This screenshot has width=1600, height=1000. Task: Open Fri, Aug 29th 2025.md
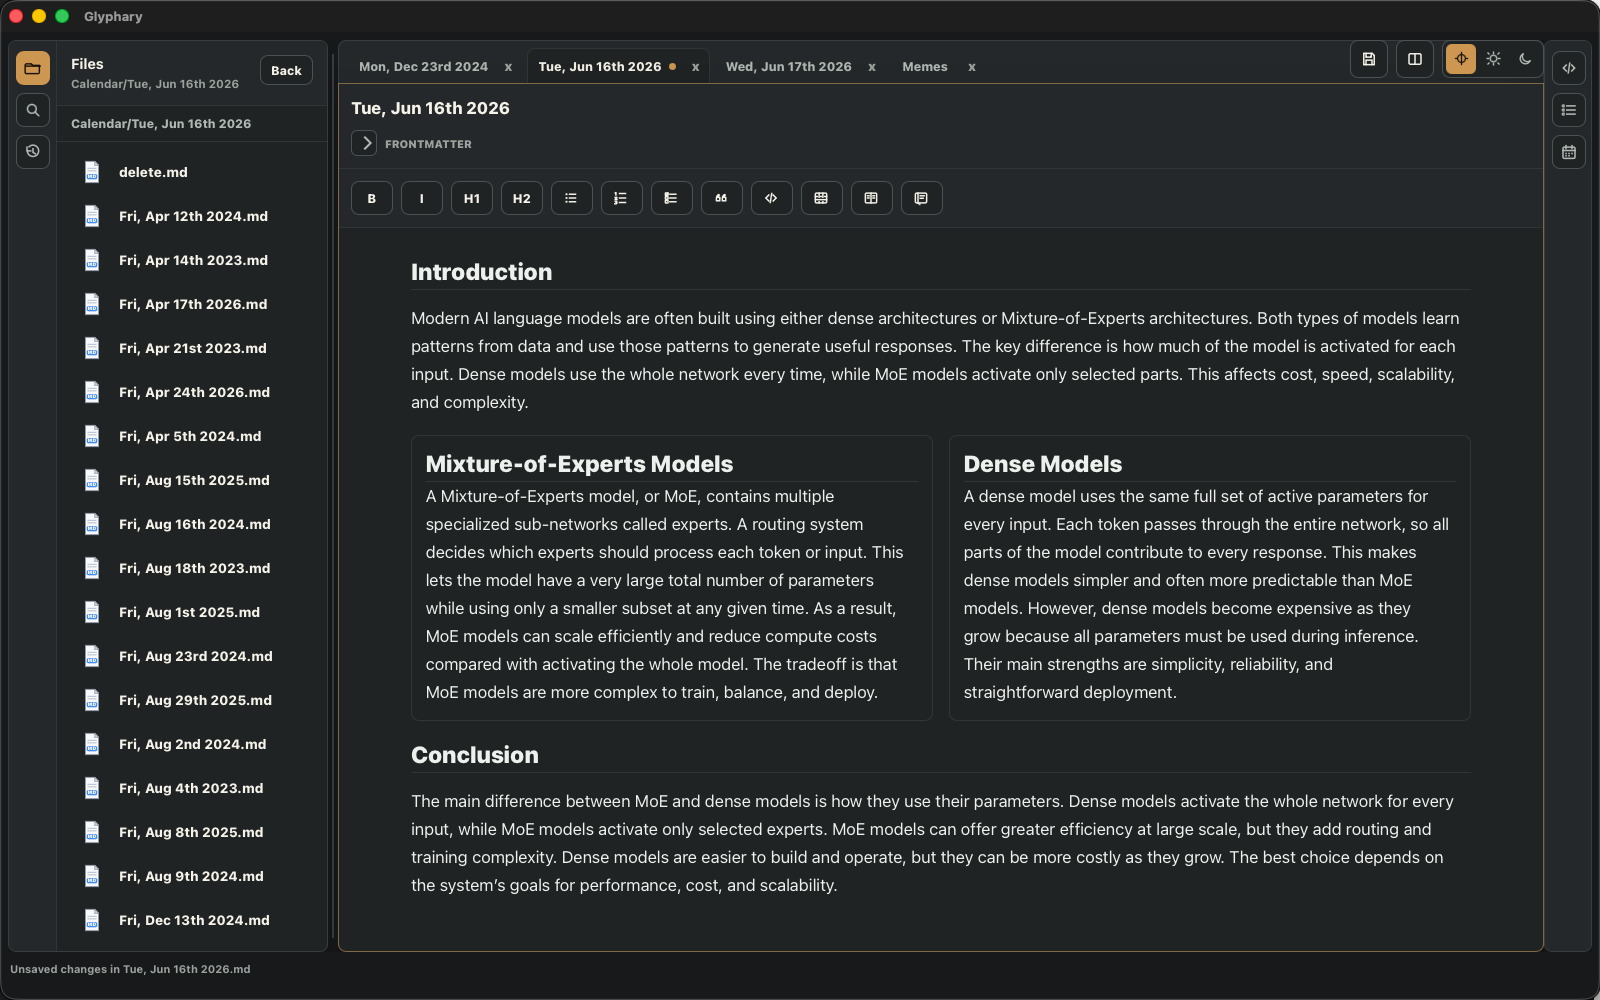(x=192, y=700)
